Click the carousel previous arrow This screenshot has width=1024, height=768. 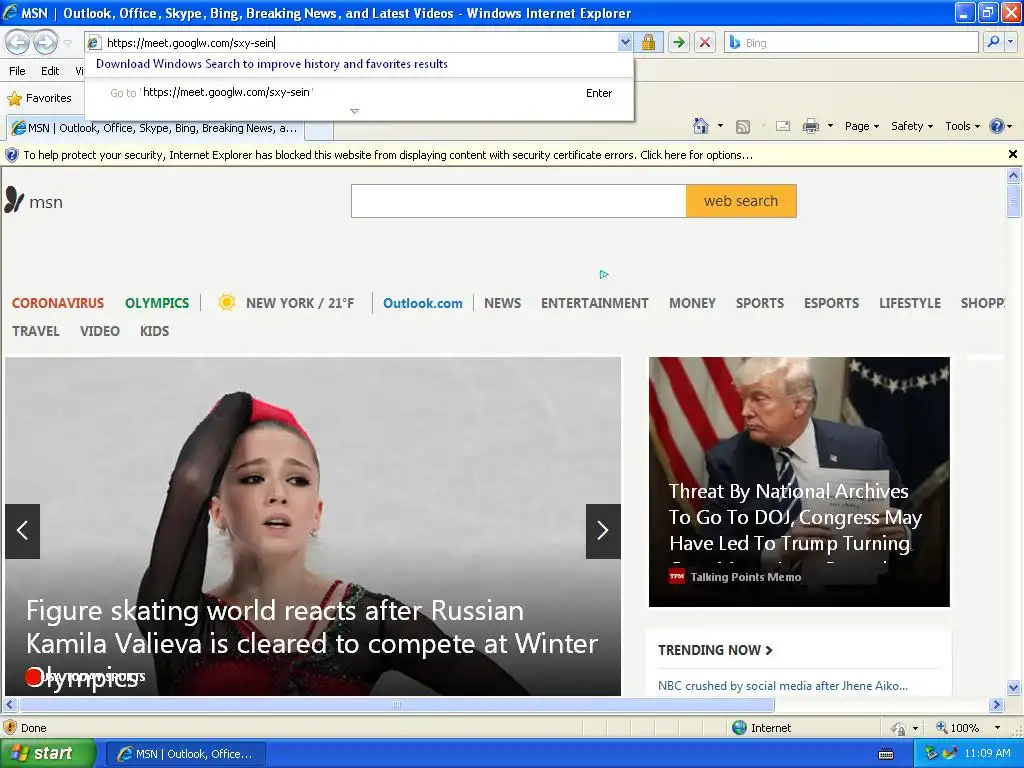[x=23, y=531]
